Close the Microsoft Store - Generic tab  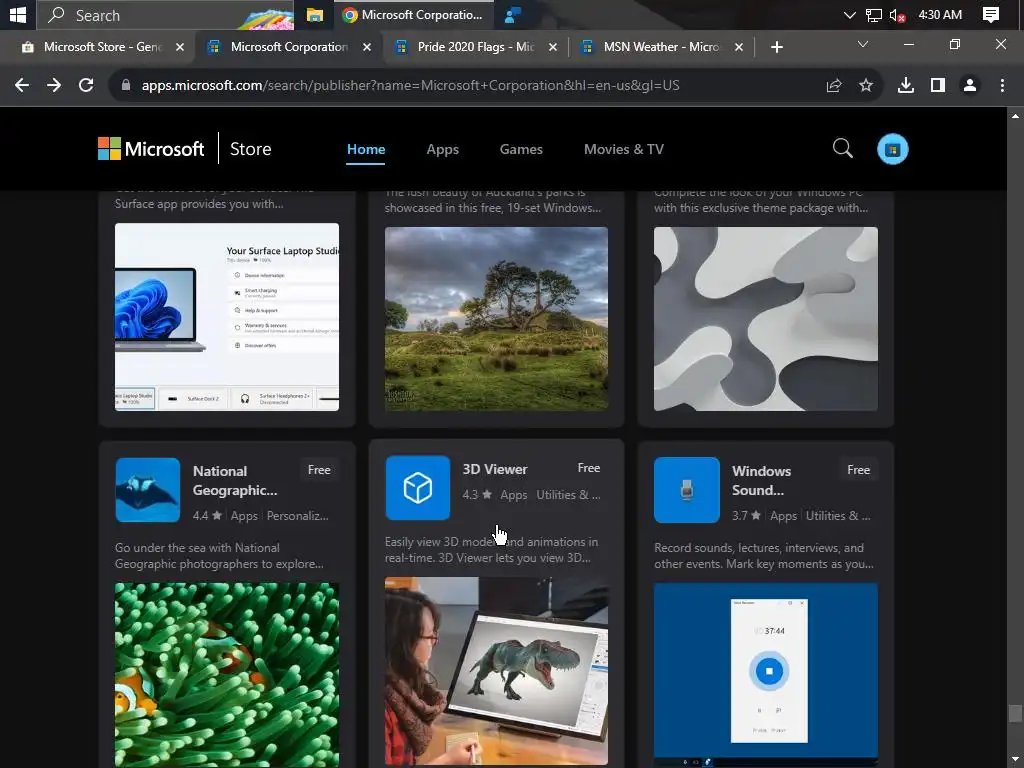pos(180,47)
